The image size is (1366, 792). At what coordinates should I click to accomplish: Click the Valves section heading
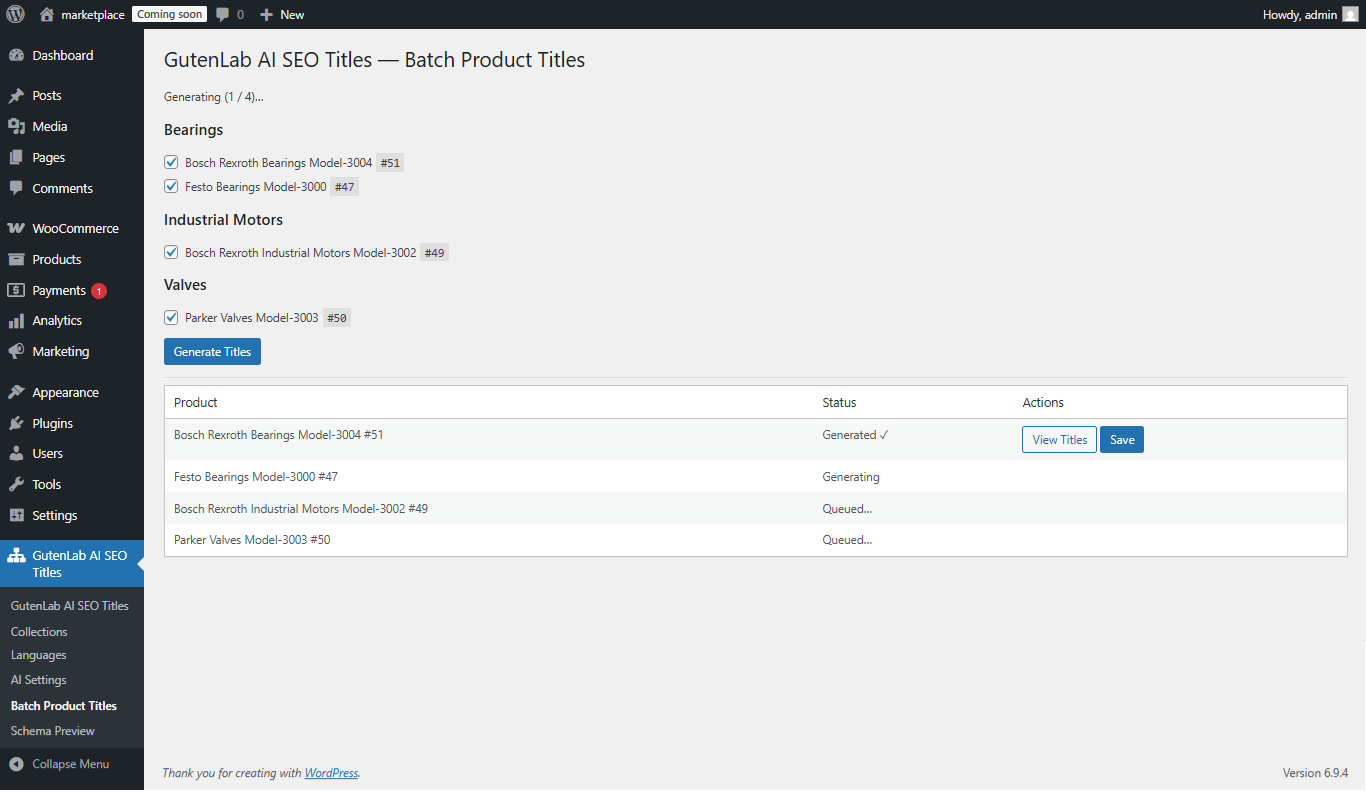point(185,285)
